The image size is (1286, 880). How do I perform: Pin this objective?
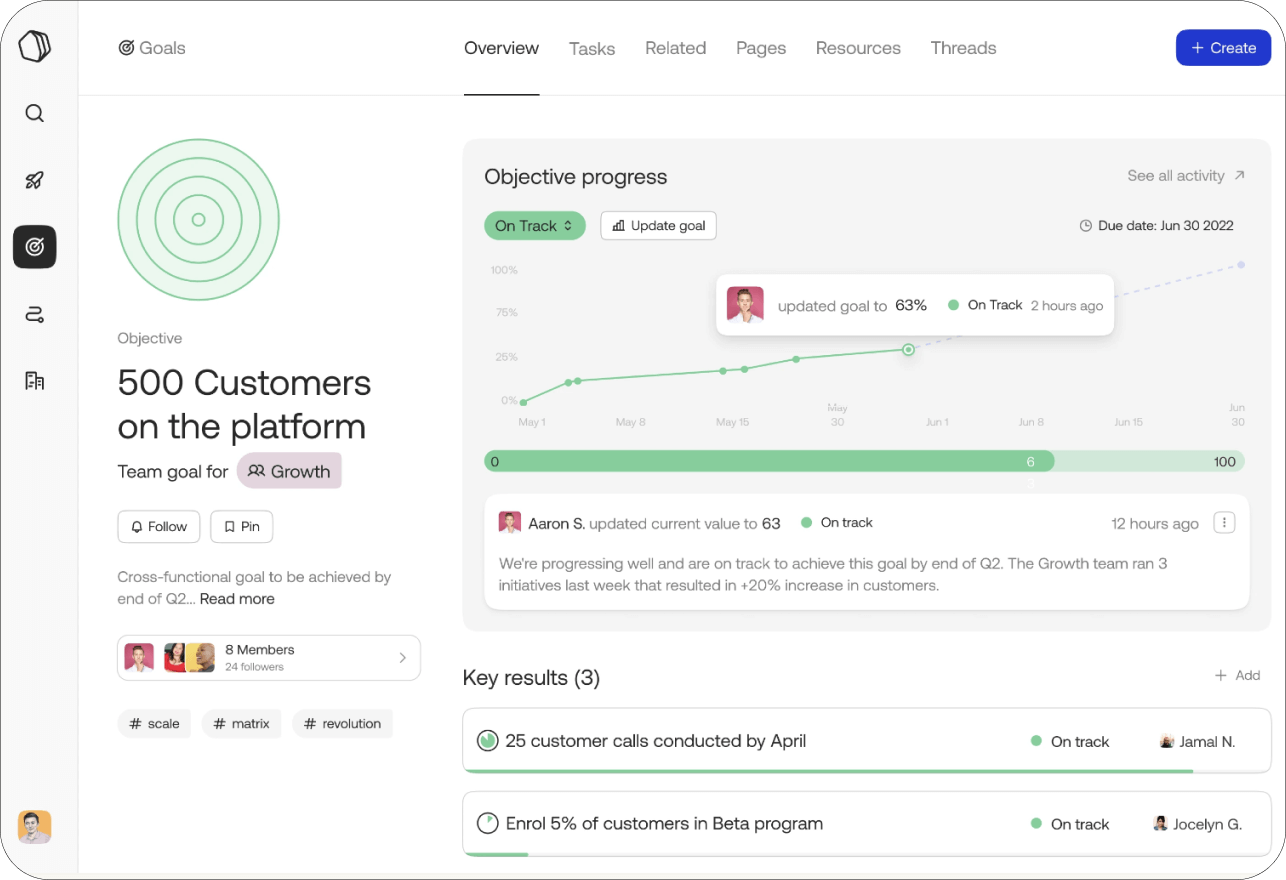pos(241,527)
